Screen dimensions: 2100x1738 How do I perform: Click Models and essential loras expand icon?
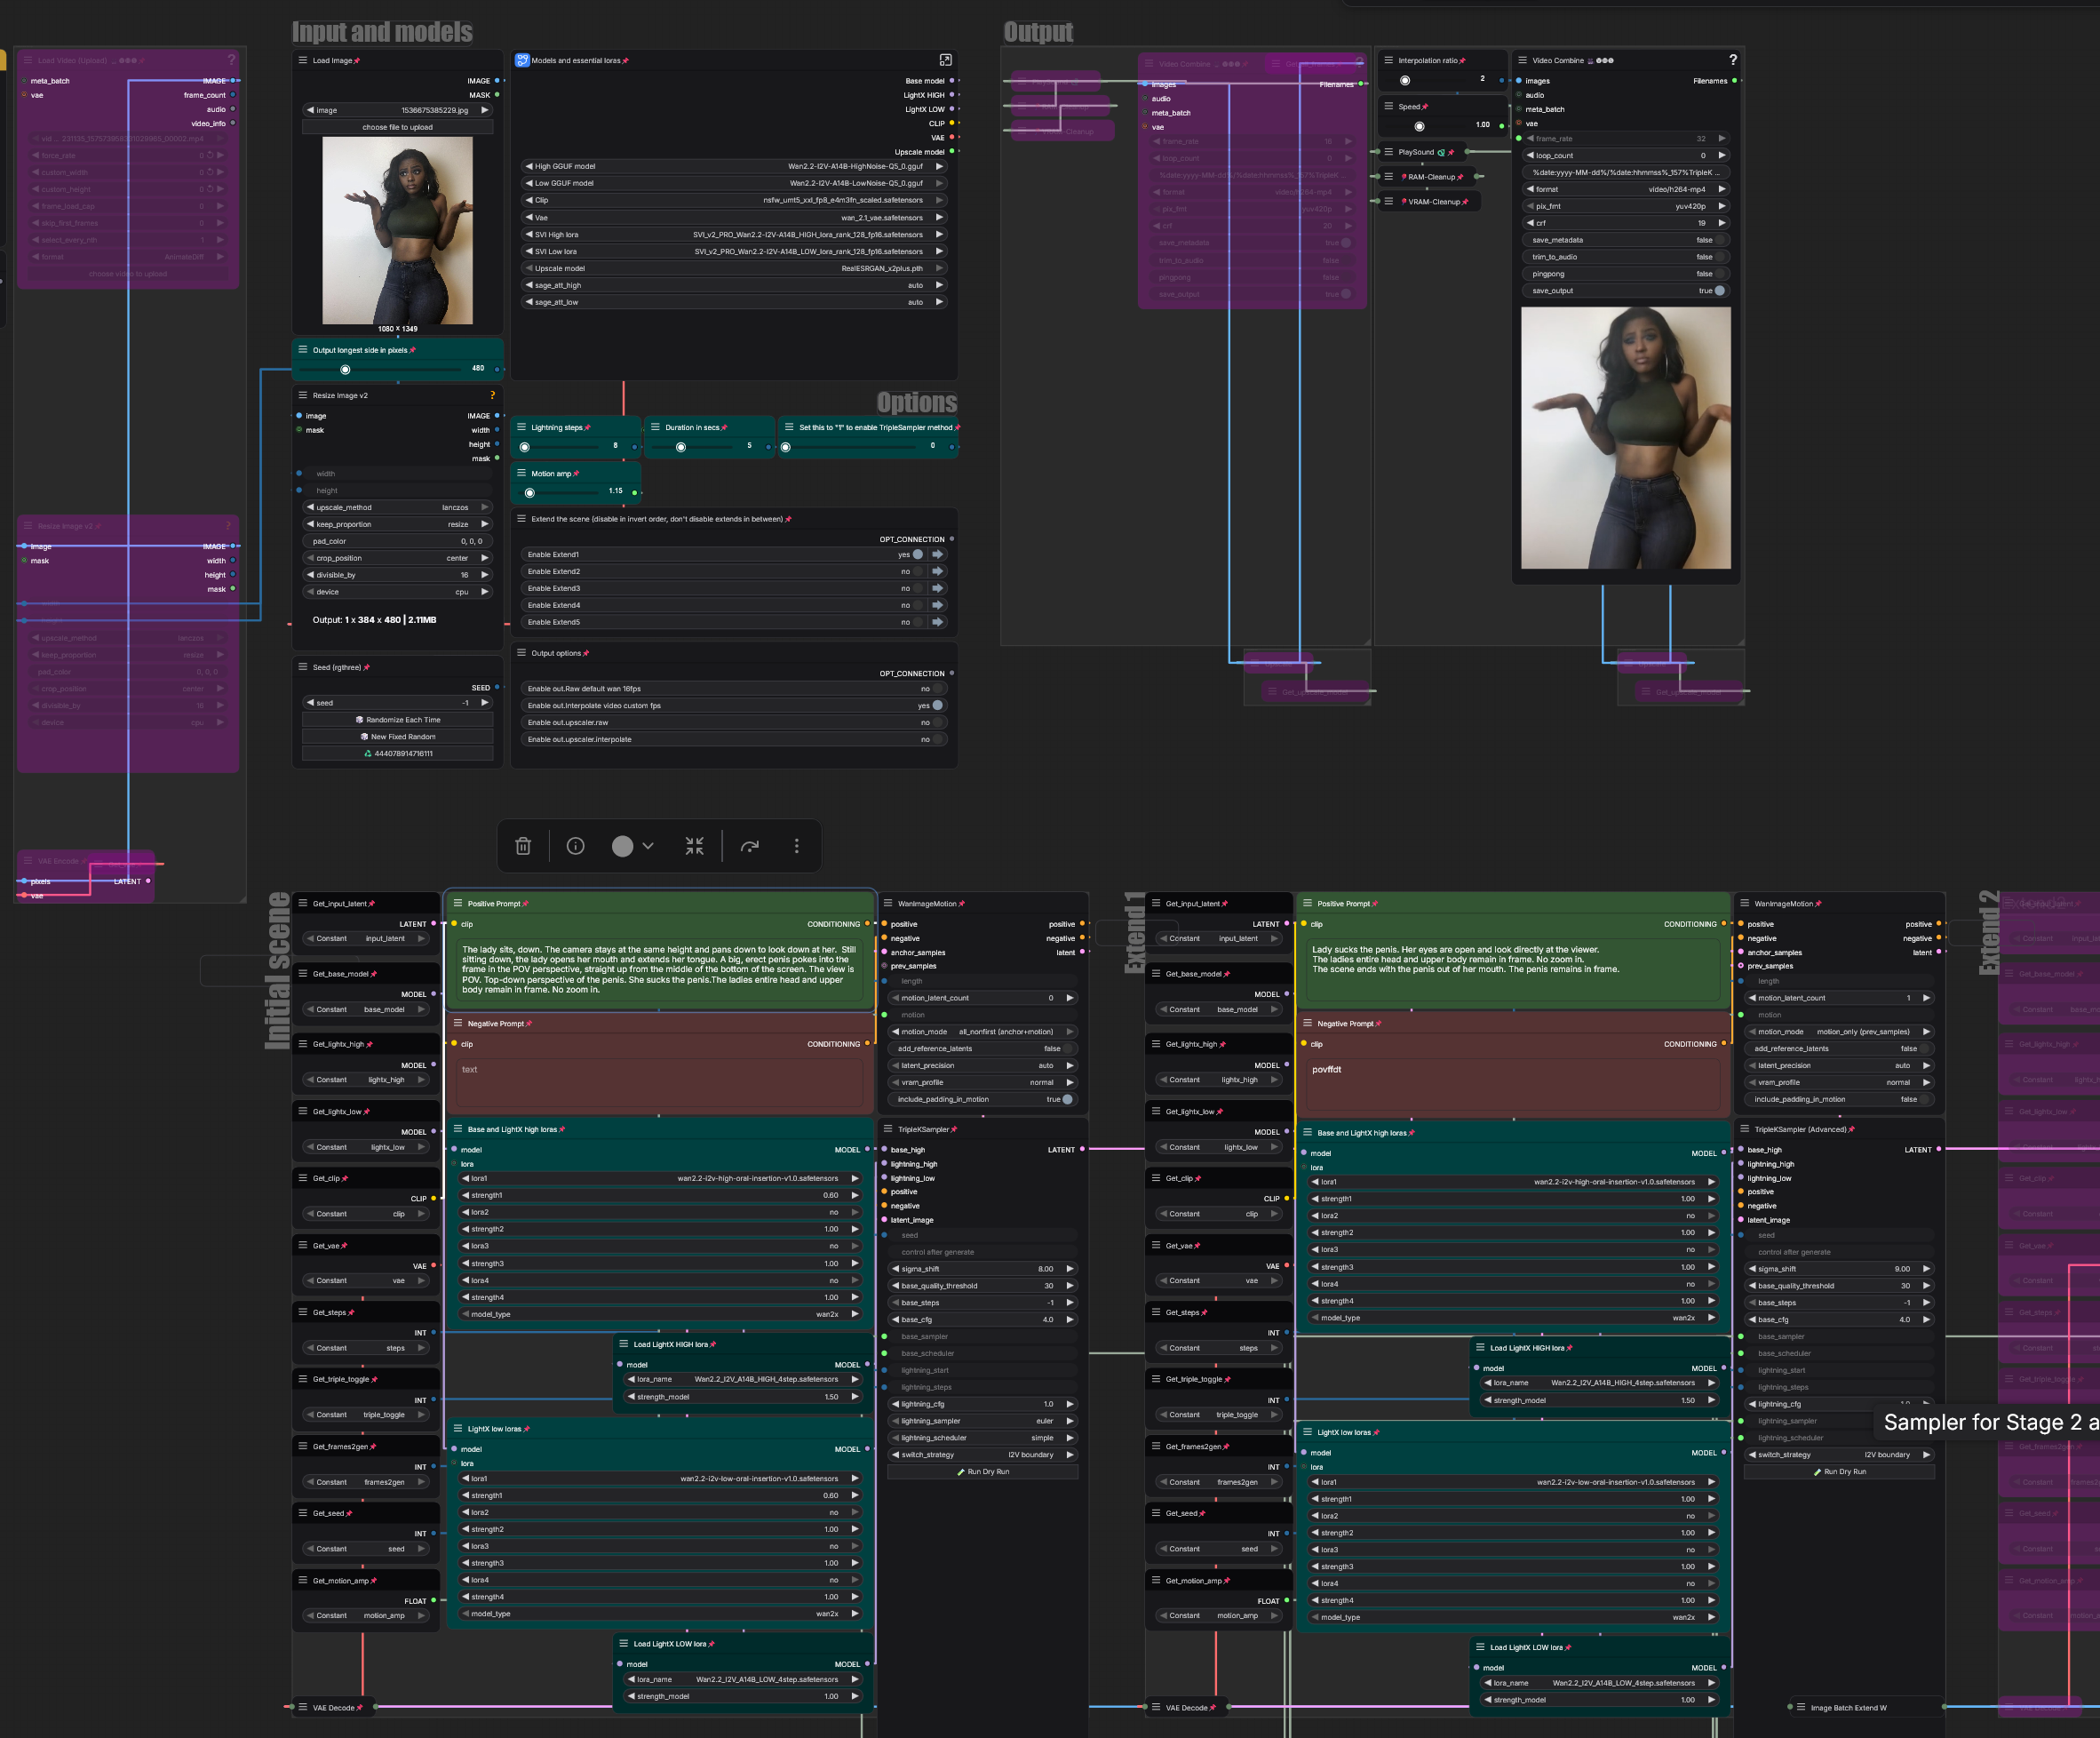[945, 60]
